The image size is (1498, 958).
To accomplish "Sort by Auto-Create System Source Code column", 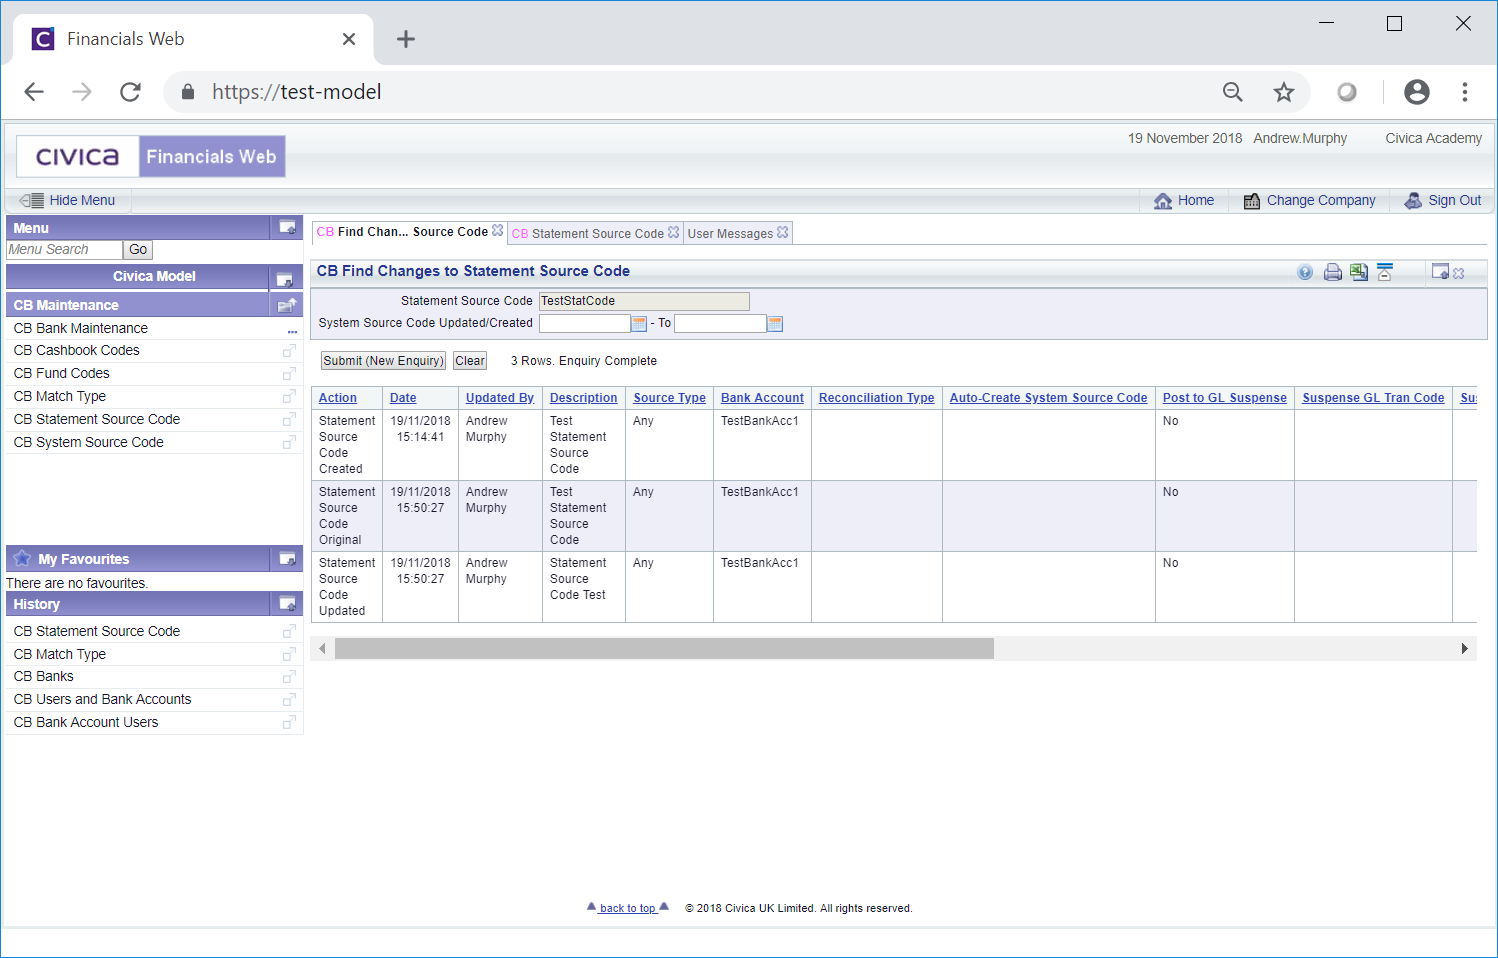I will [x=1049, y=398].
